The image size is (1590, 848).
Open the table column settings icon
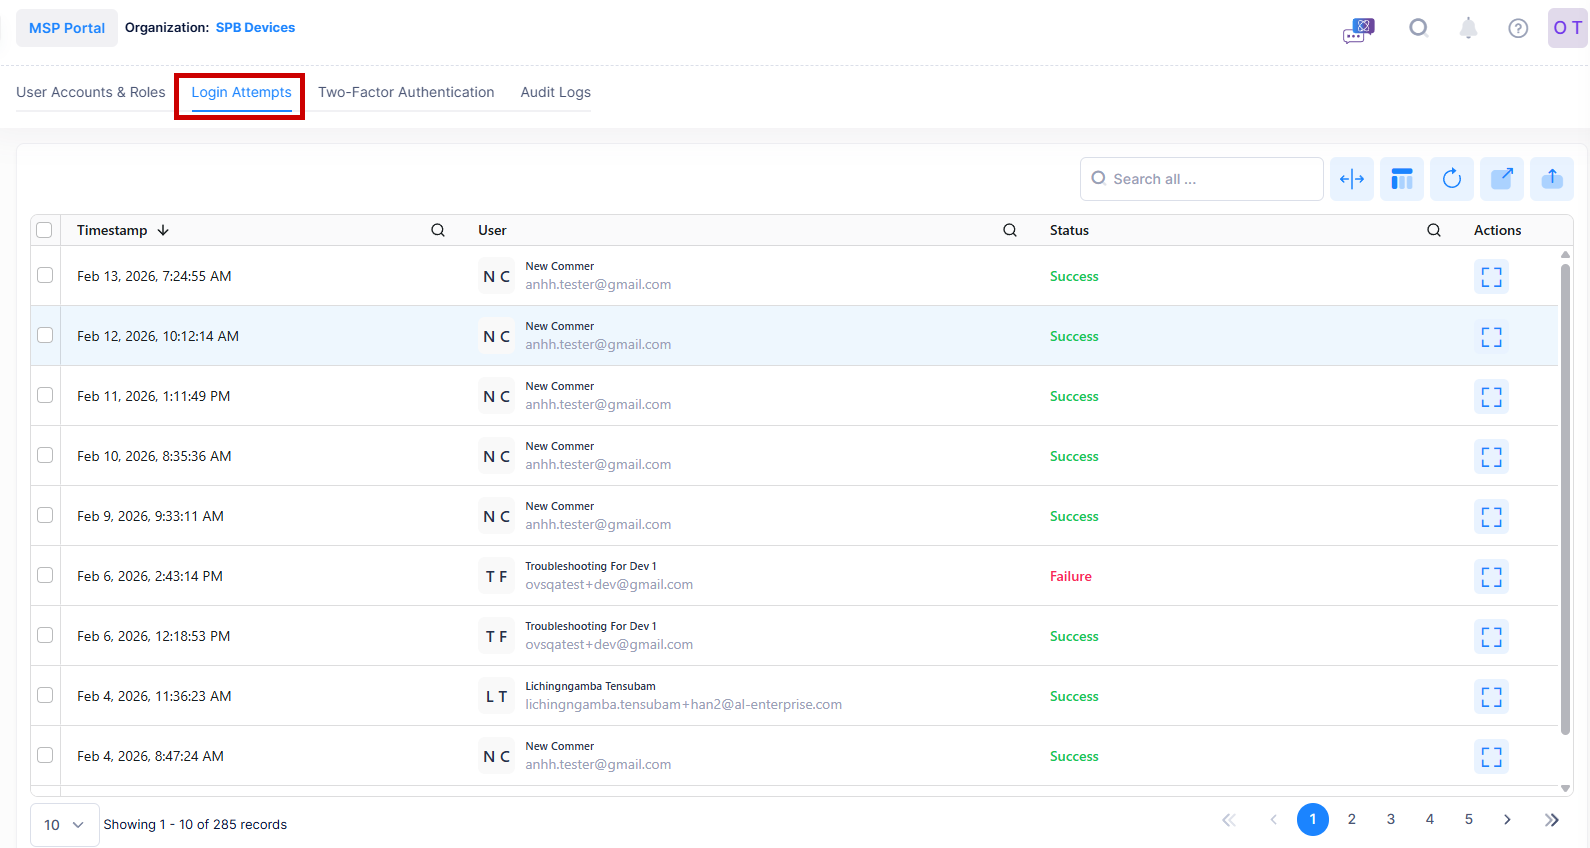1401,179
